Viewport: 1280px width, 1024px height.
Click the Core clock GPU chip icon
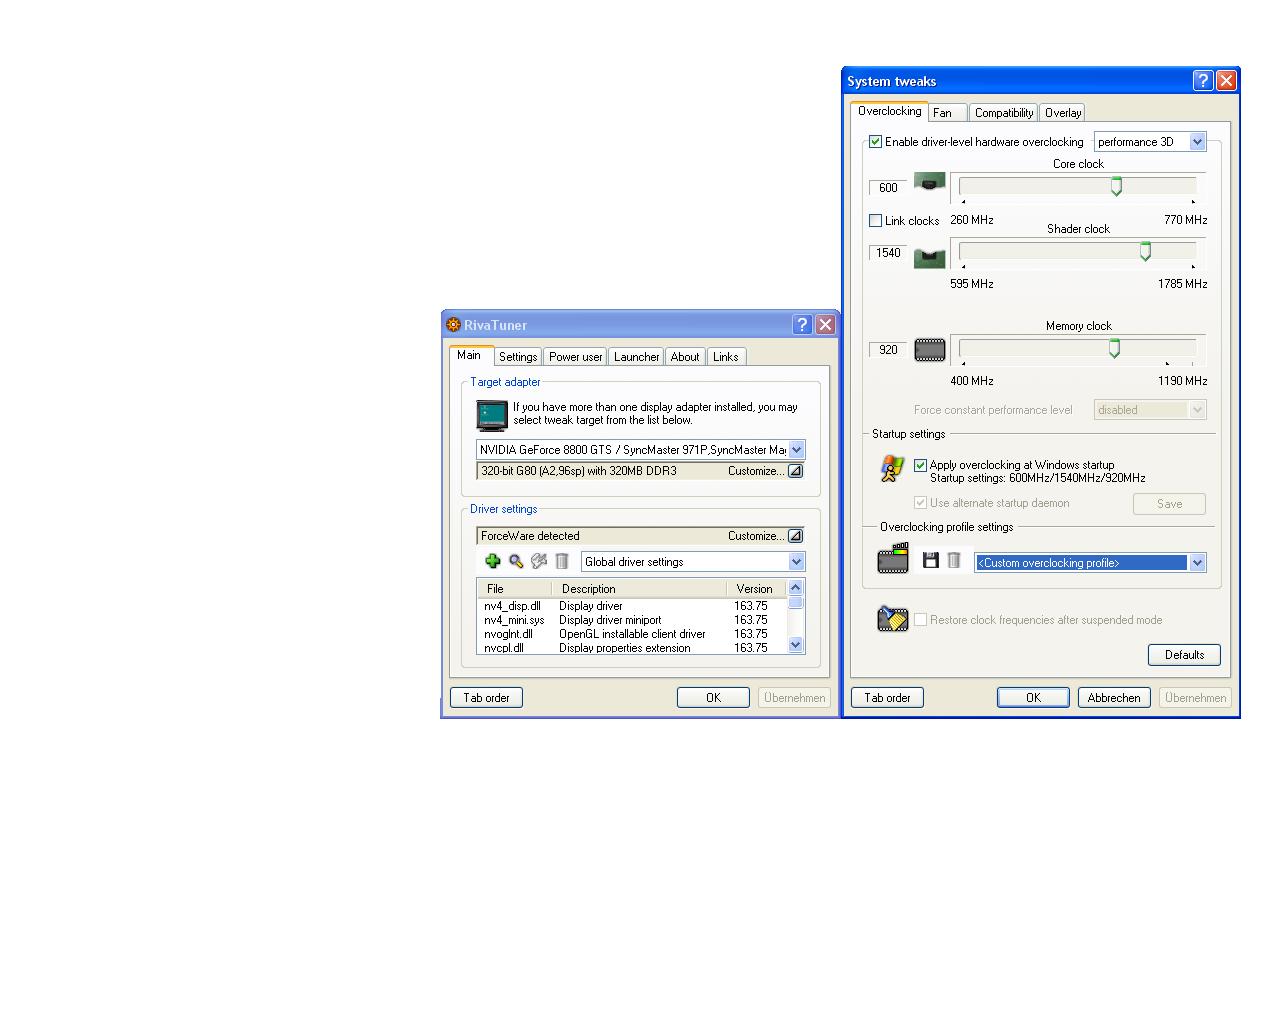click(x=930, y=183)
